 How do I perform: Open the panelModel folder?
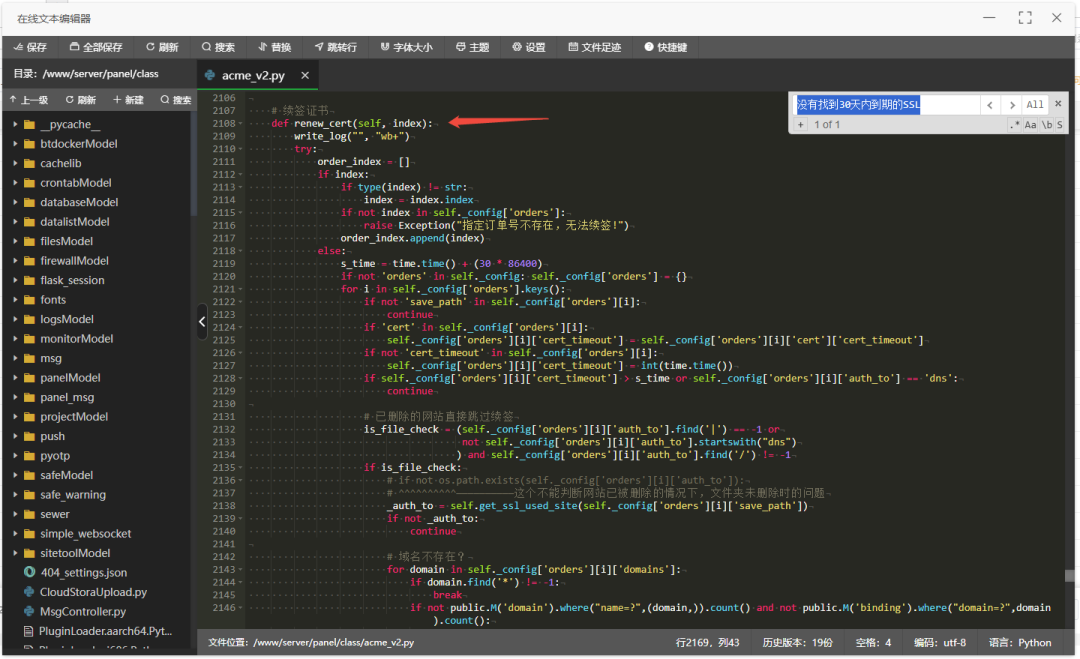coord(70,377)
